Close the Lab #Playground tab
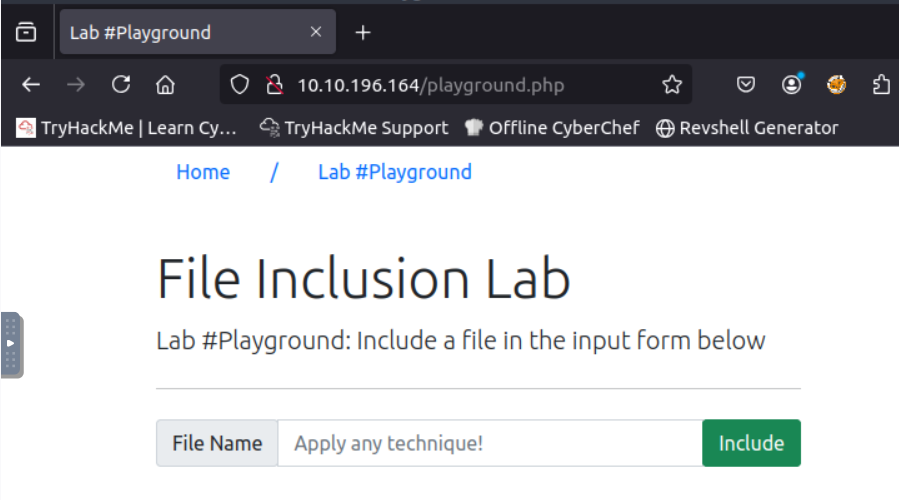 [x=316, y=32]
